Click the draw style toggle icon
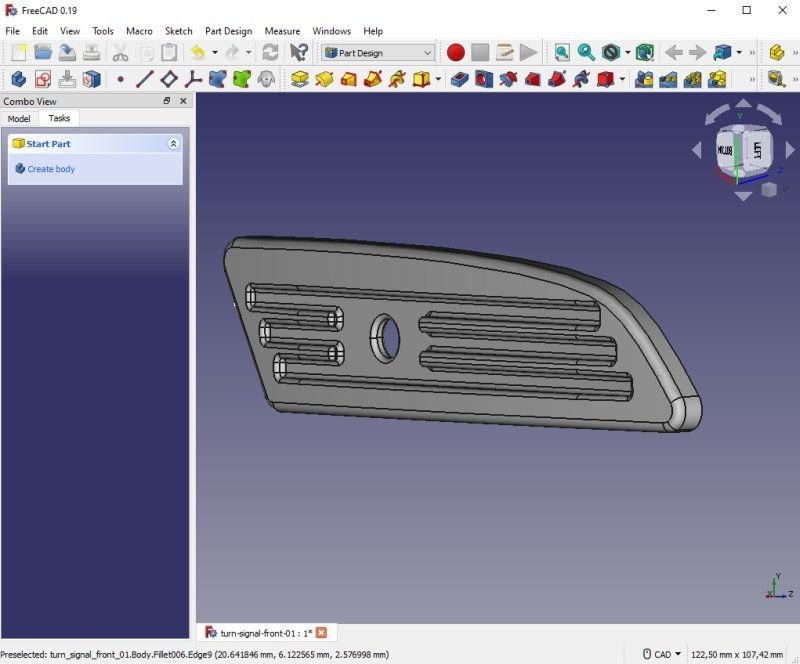Image resolution: width=800 pixels, height=664 pixels. [x=612, y=52]
